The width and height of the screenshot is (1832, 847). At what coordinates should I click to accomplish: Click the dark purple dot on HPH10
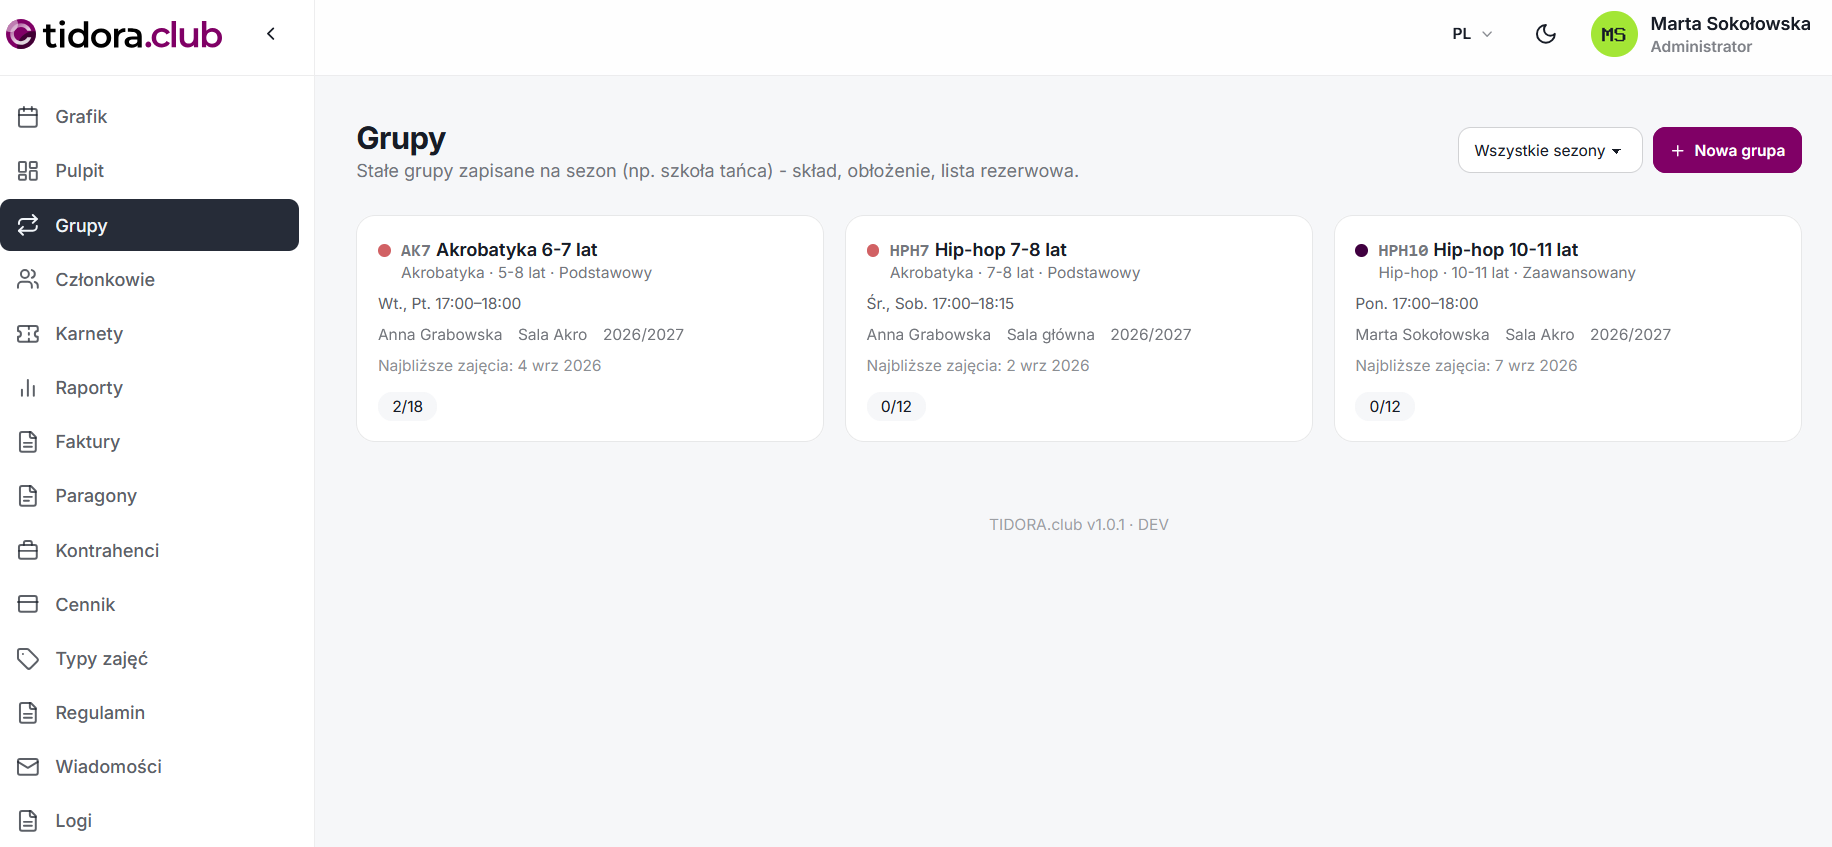click(x=1362, y=251)
